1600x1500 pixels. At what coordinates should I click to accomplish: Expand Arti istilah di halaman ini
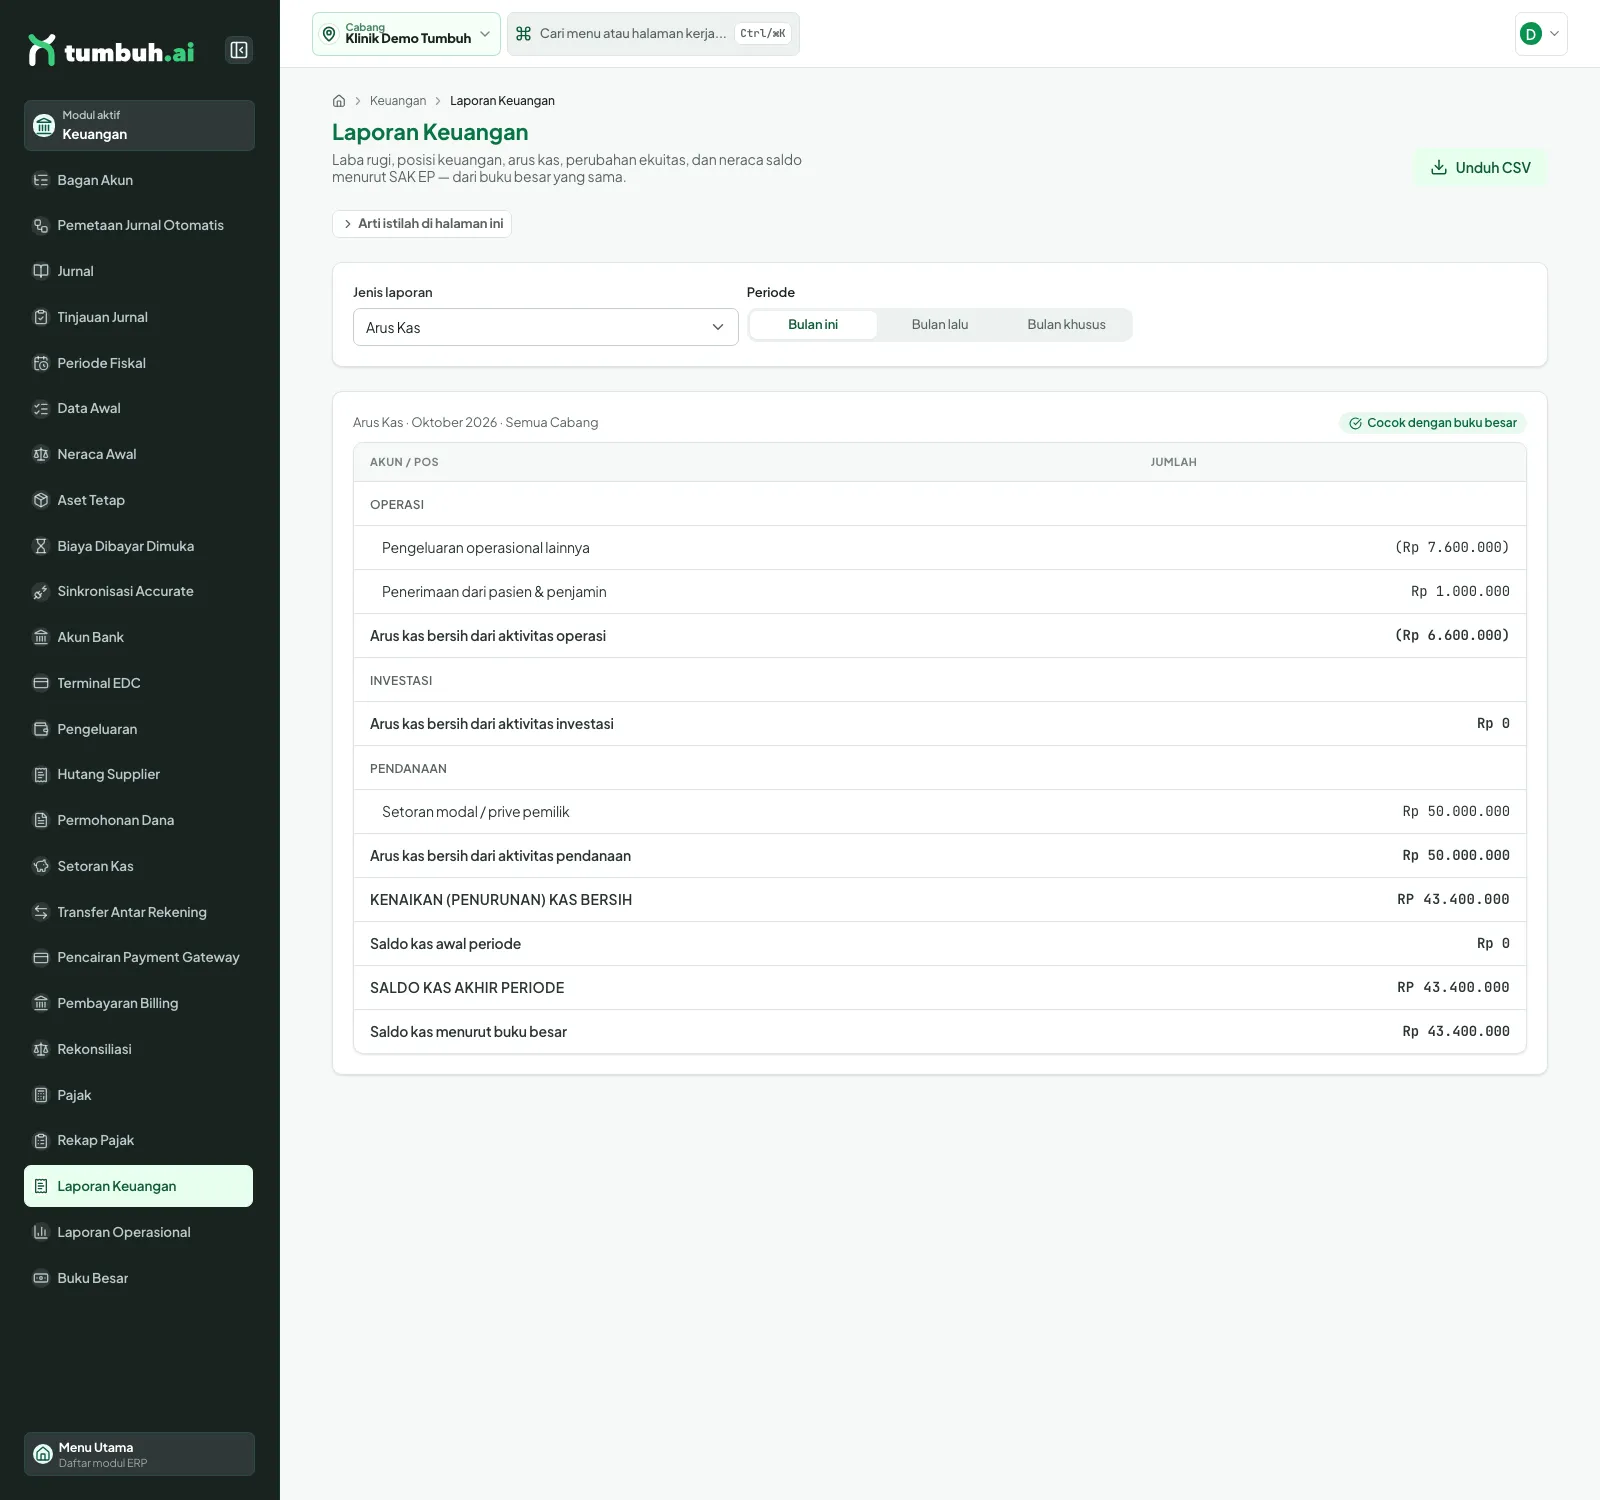tap(422, 224)
